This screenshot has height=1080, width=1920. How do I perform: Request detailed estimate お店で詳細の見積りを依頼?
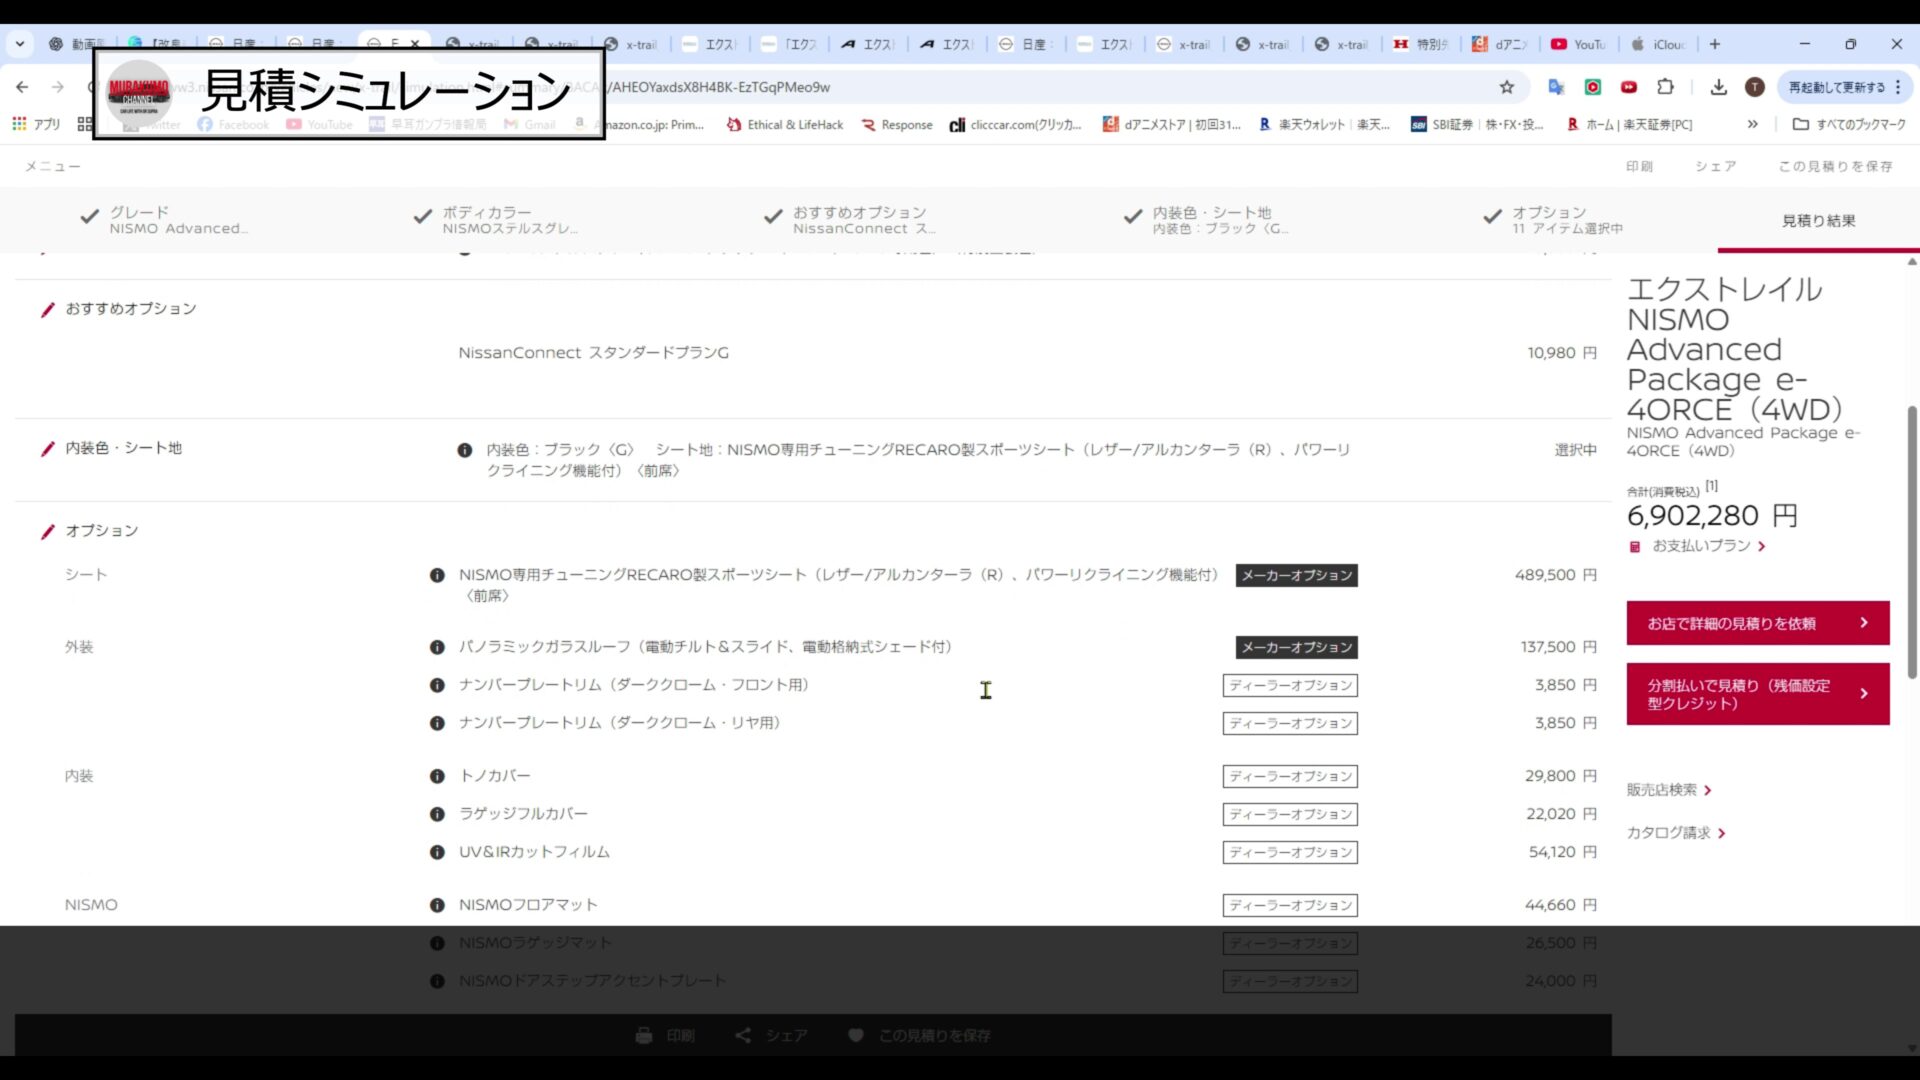point(1757,623)
